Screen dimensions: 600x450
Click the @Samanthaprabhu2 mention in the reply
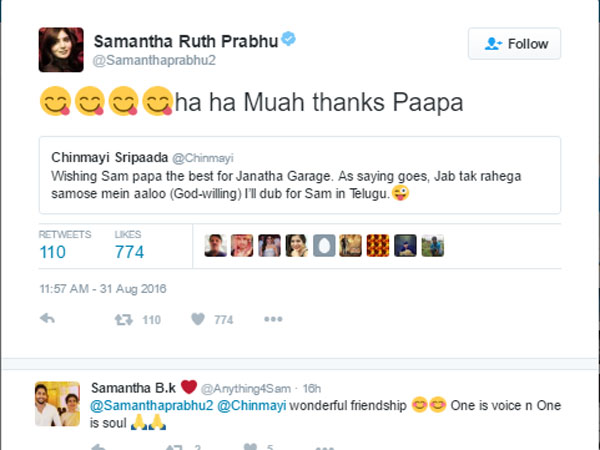click(151, 406)
